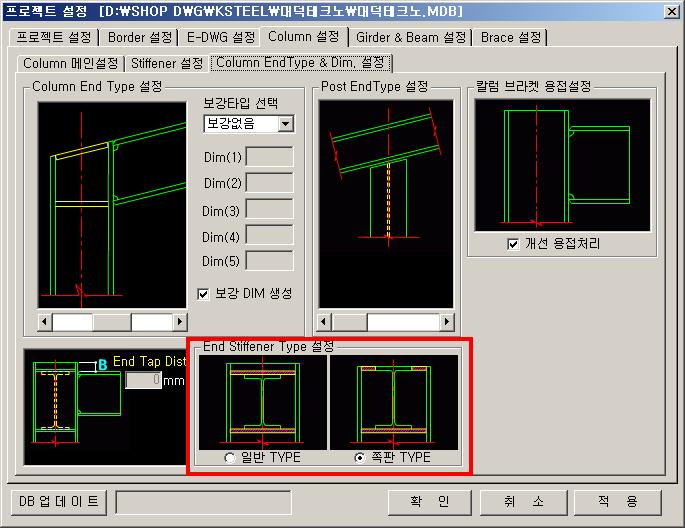Click the status field beside DB 업데이트
The image size is (685, 528).
(204, 502)
